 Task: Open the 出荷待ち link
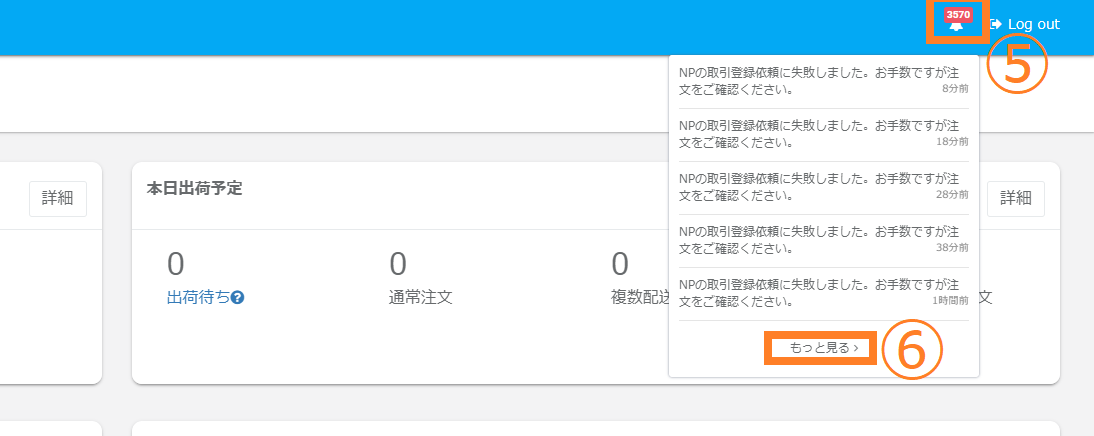tap(198, 298)
